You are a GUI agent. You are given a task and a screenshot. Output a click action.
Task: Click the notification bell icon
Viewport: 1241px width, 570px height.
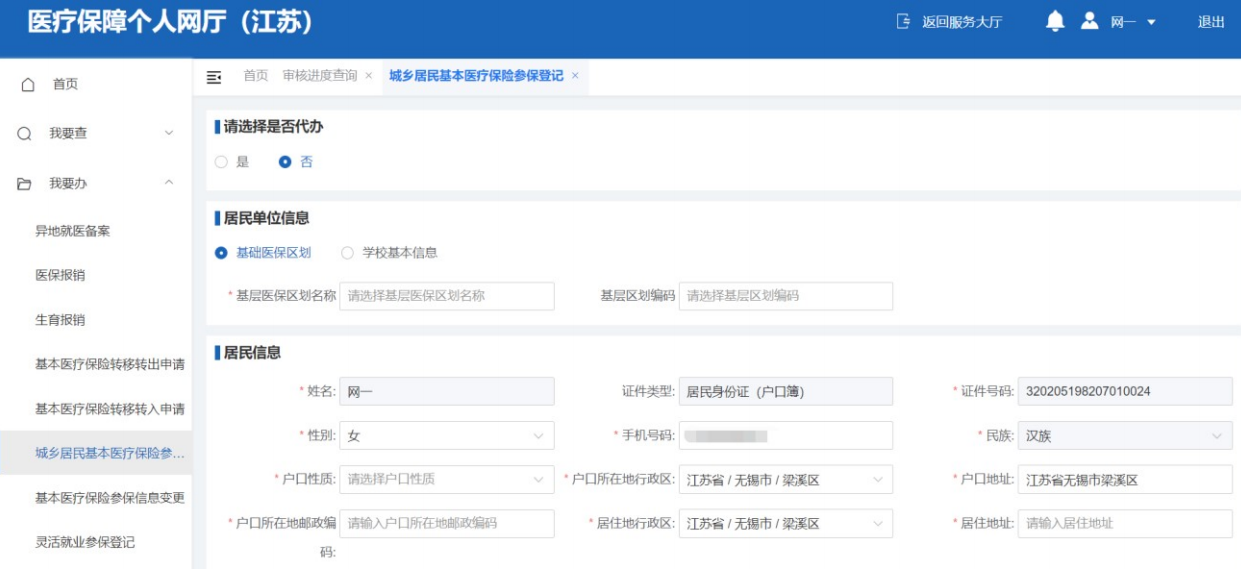[x=1055, y=22]
